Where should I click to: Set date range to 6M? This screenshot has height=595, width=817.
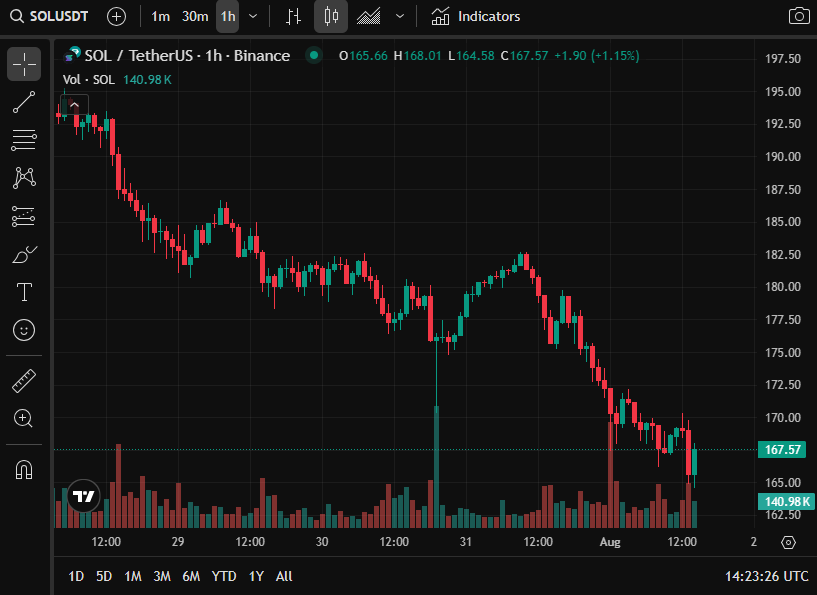pyautogui.click(x=191, y=576)
